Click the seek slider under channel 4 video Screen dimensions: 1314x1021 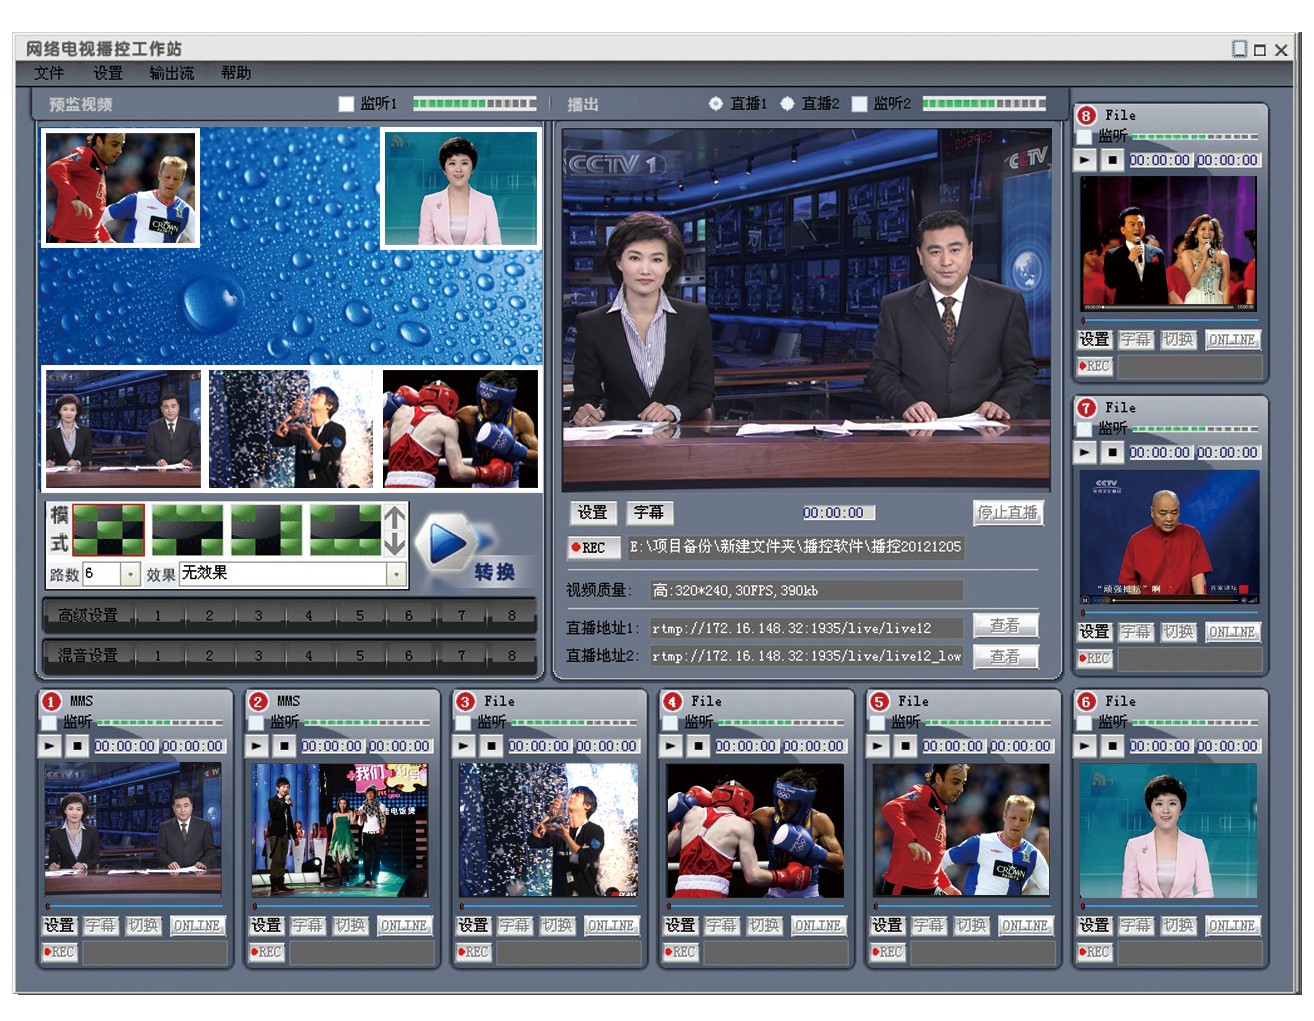point(755,906)
